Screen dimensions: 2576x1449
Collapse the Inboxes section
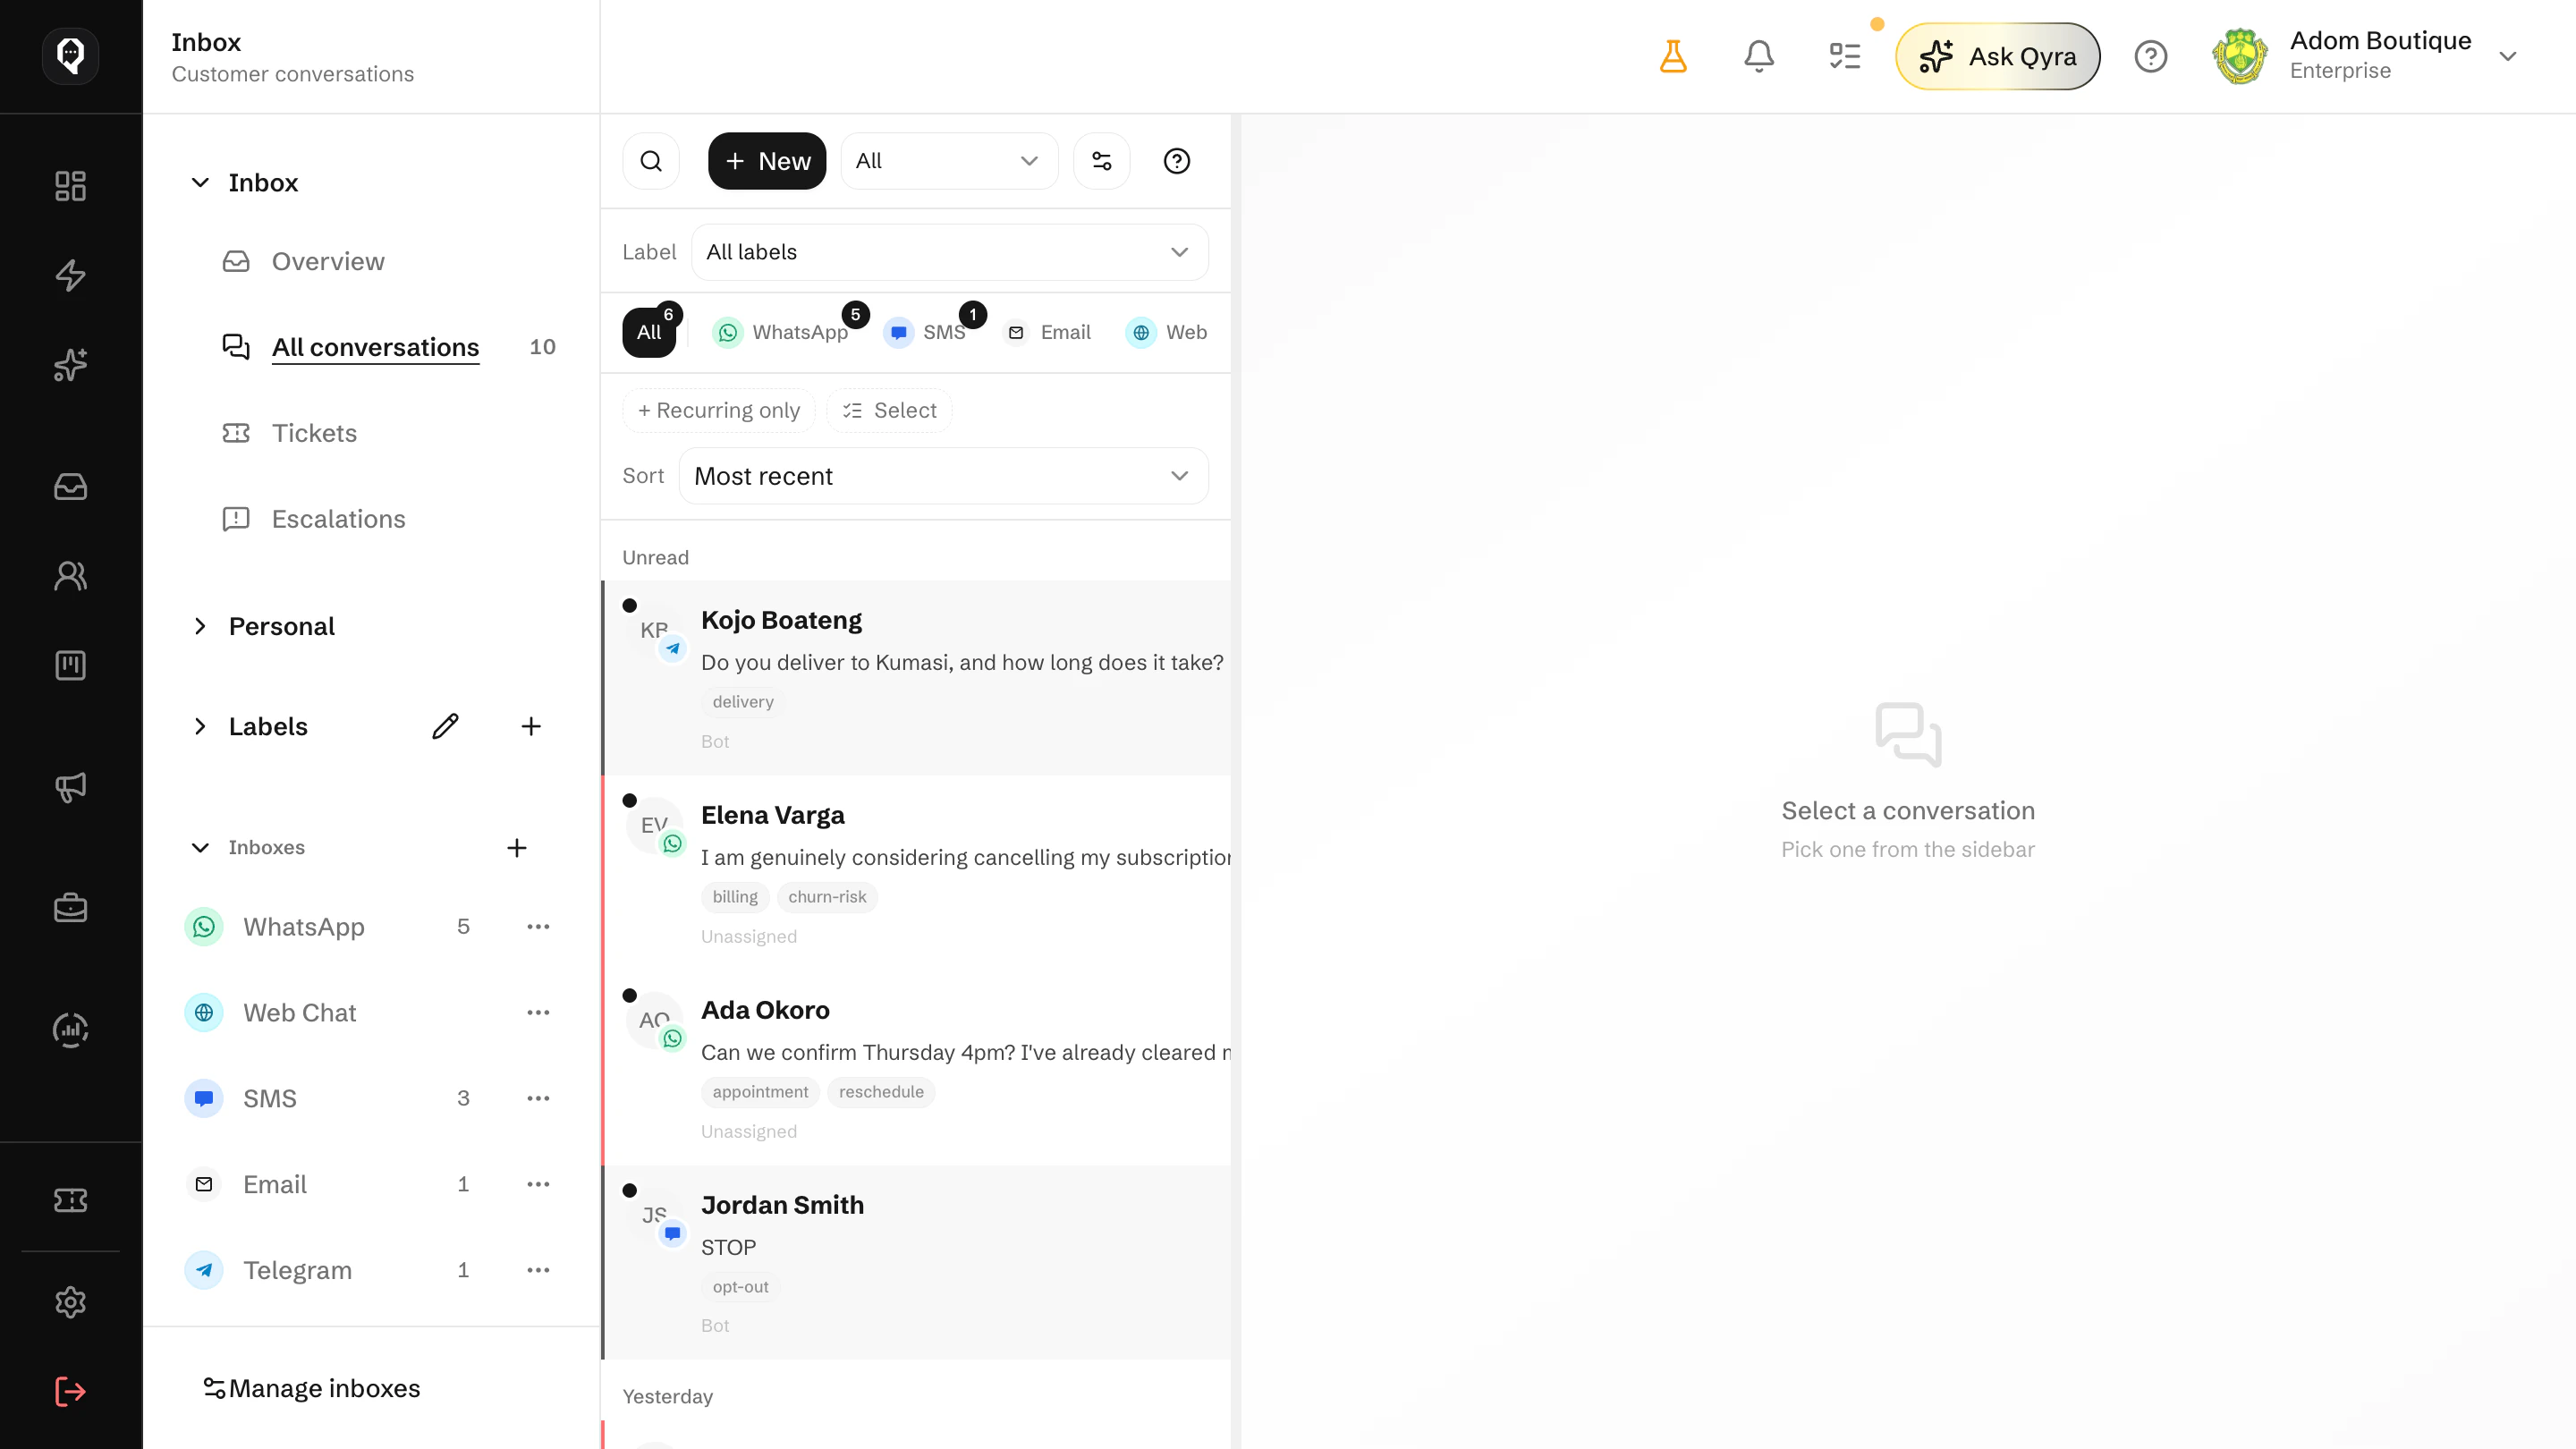point(200,848)
